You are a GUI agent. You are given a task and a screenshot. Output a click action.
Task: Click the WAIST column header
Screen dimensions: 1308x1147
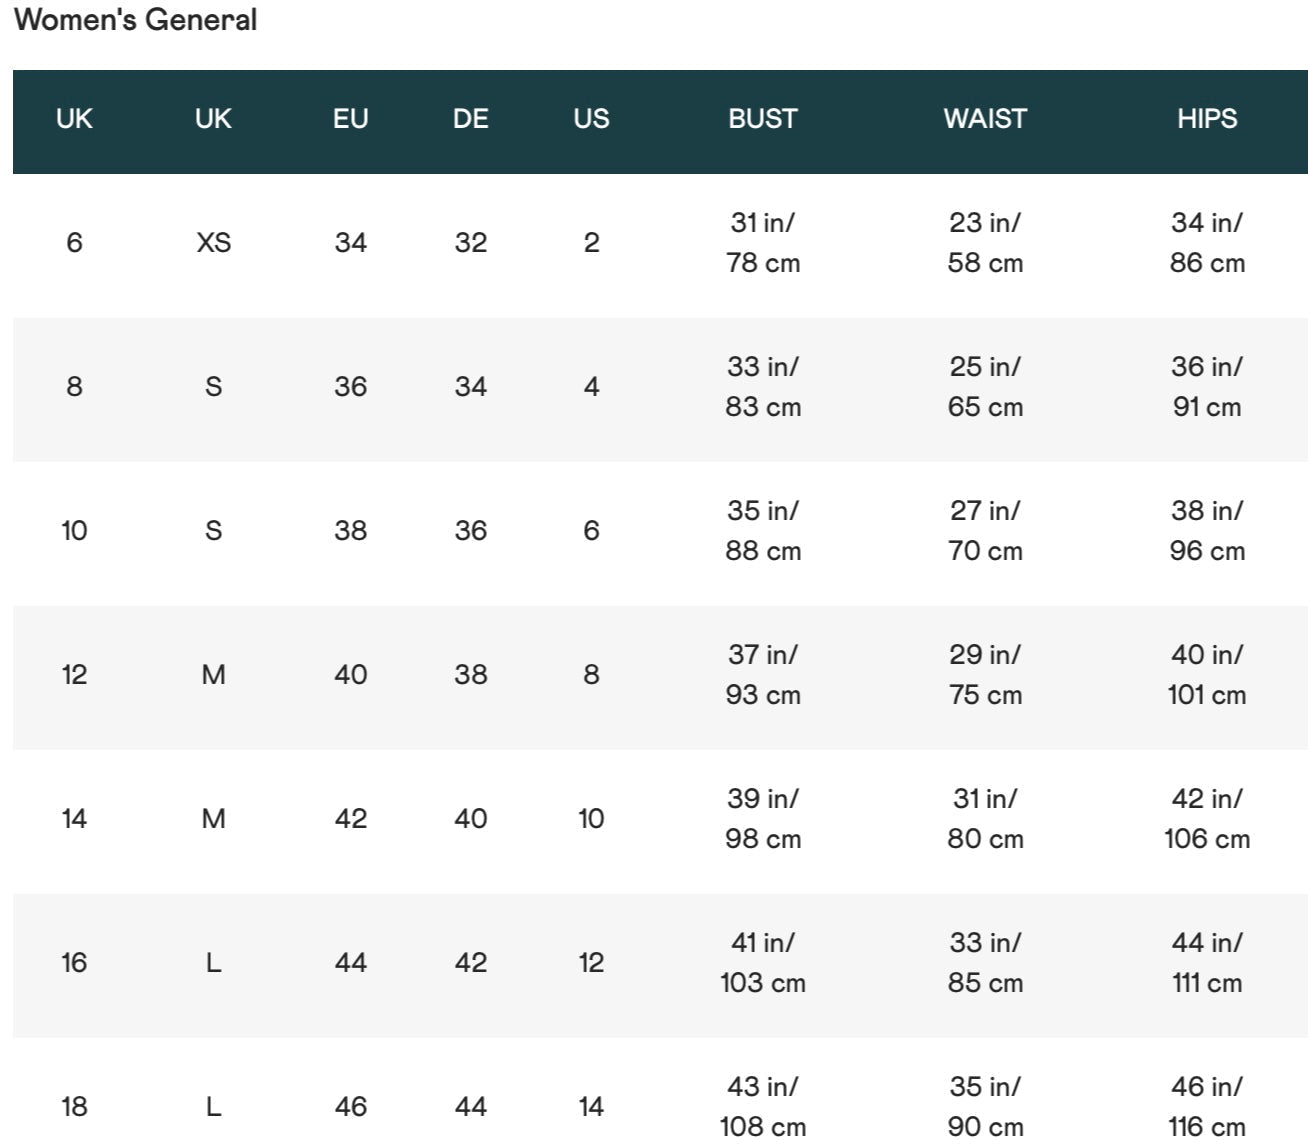985,118
